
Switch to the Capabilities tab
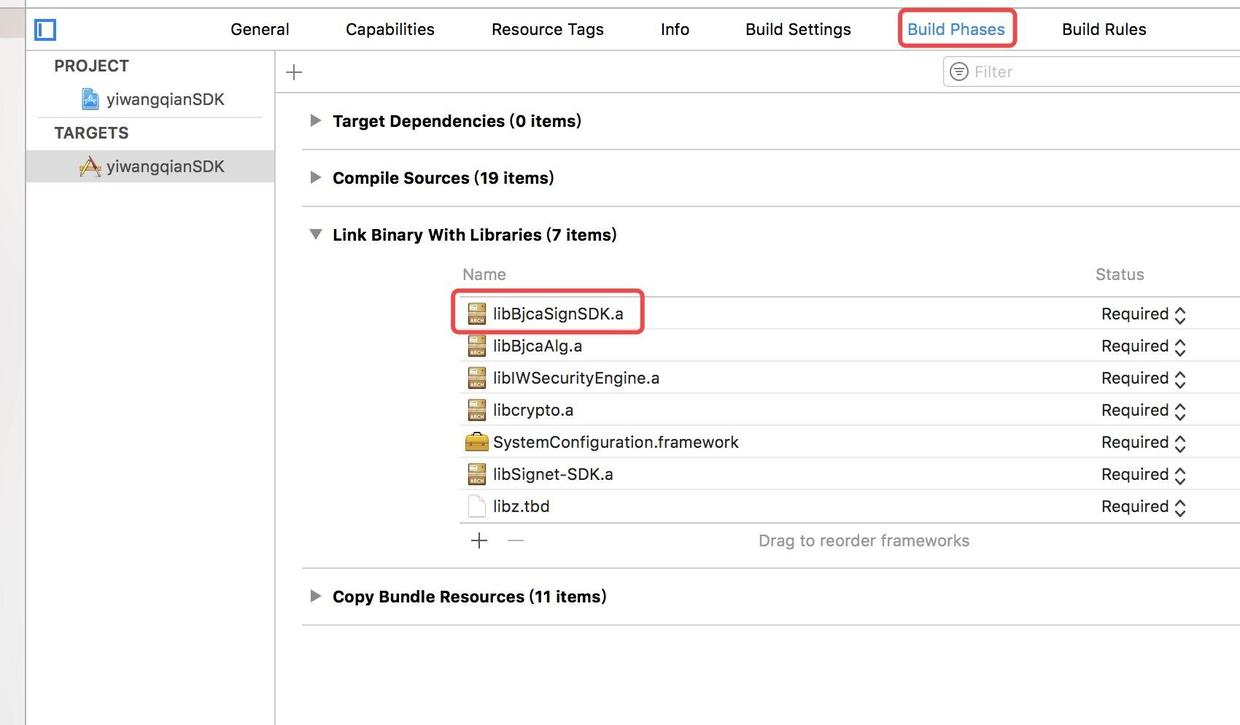tap(390, 29)
